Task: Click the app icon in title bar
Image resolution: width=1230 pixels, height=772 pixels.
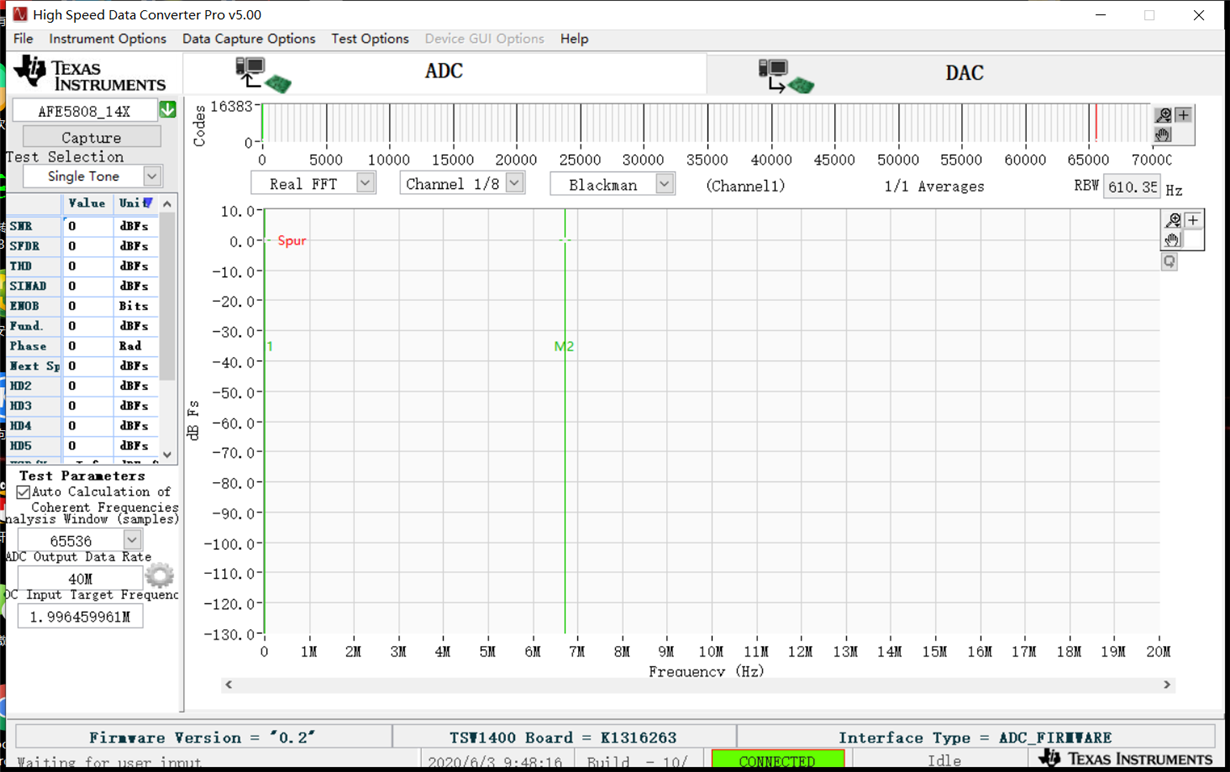Action: 19,15
